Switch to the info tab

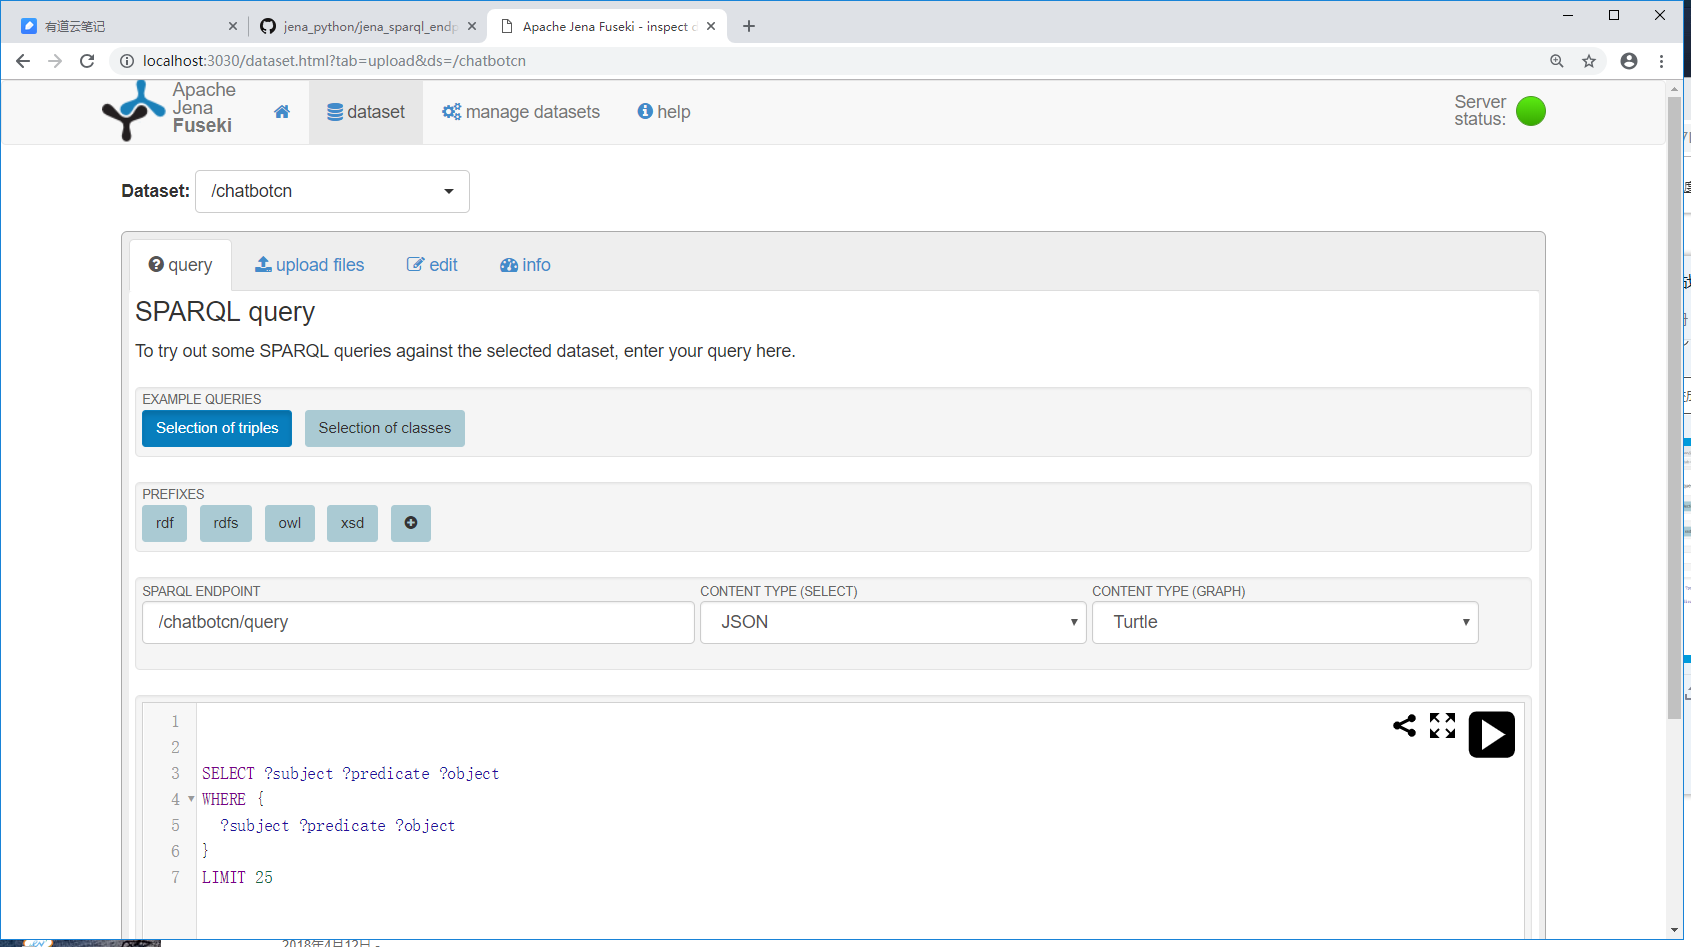(x=525, y=265)
